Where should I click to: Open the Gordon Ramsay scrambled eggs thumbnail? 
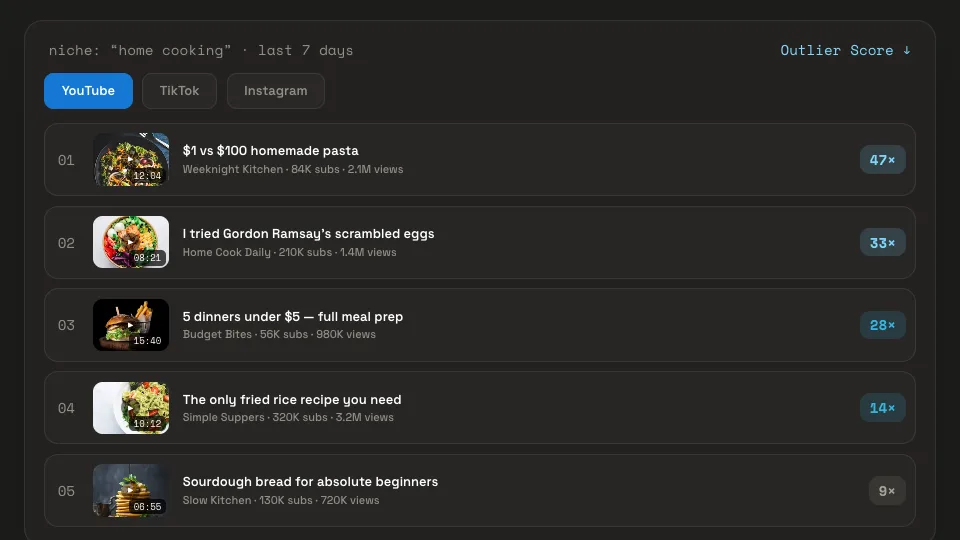point(131,242)
